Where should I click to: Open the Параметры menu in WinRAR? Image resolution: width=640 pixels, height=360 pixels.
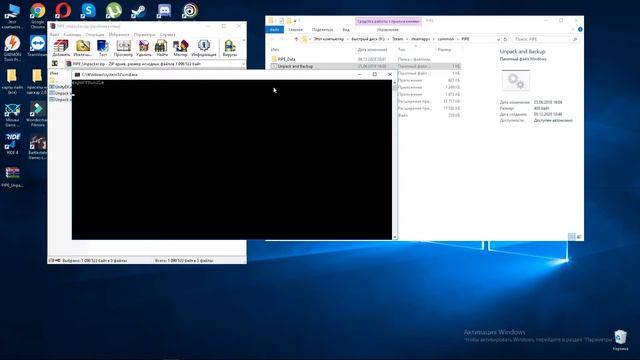144,35
